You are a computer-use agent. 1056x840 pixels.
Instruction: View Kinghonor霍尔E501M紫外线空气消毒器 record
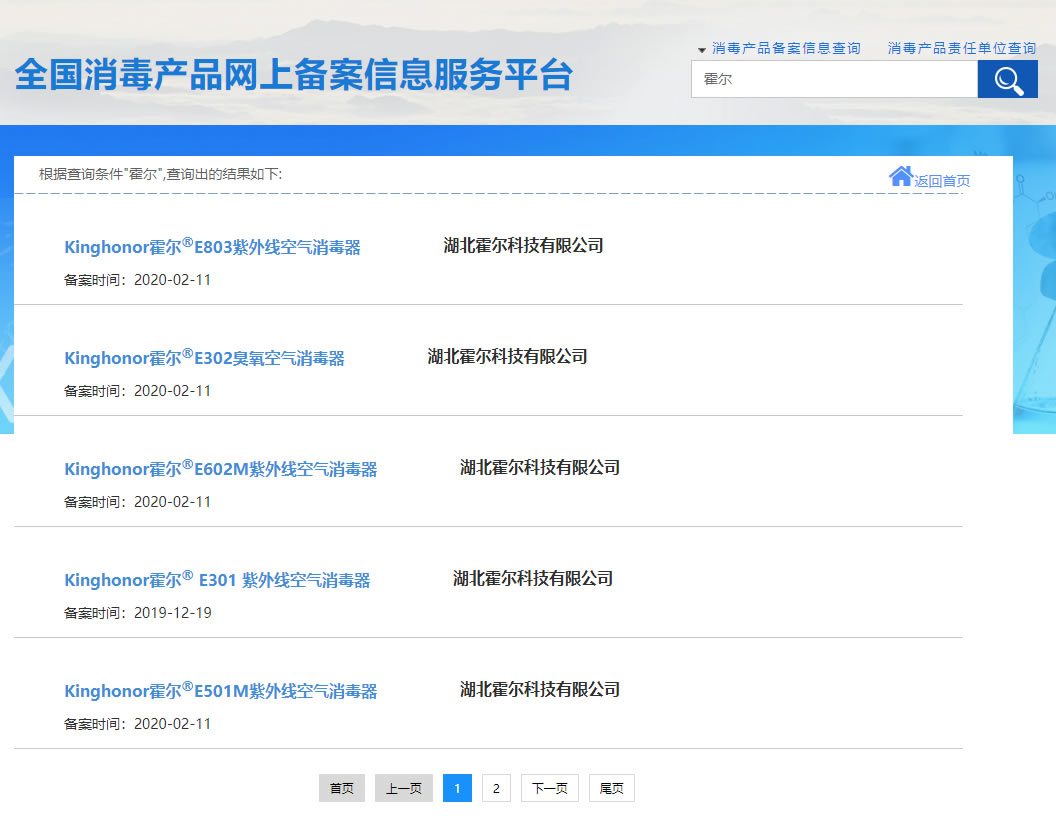pyautogui.click(x=221, y=691)
